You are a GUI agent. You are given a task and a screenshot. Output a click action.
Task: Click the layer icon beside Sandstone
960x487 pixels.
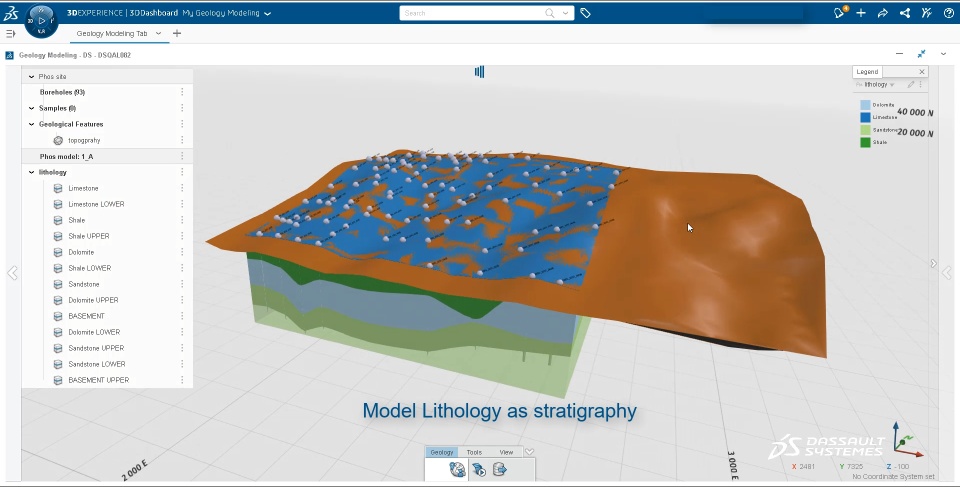point(58,284)
